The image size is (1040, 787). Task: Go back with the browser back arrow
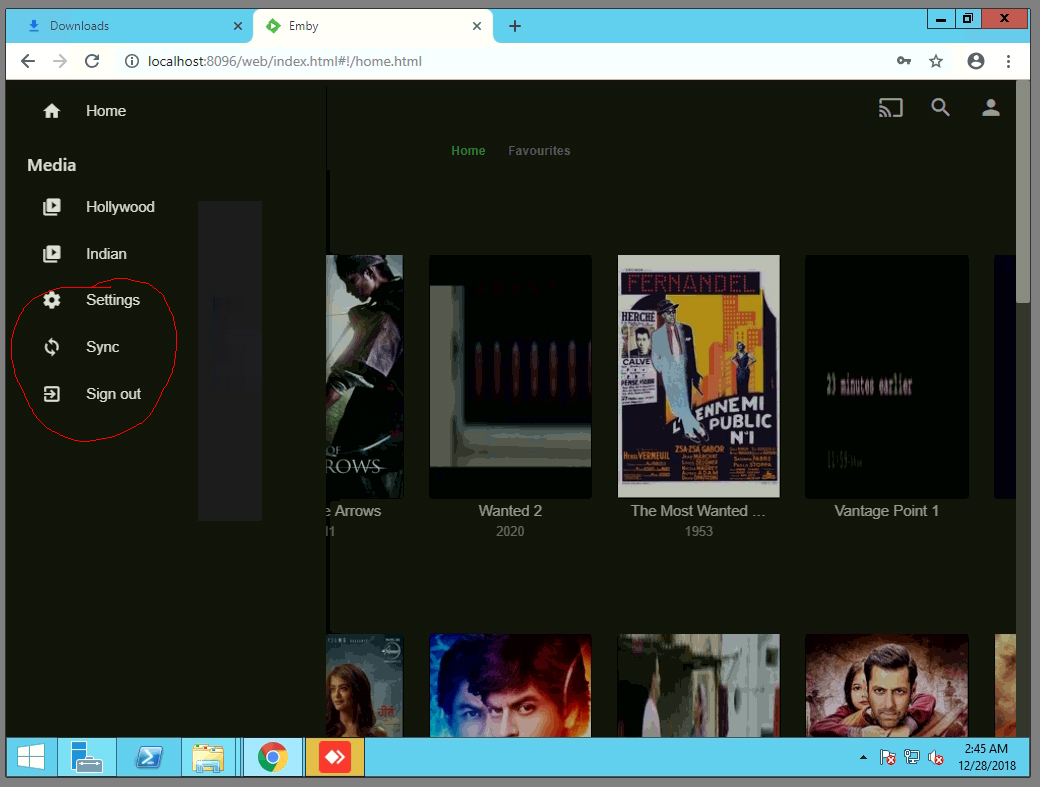28,61
